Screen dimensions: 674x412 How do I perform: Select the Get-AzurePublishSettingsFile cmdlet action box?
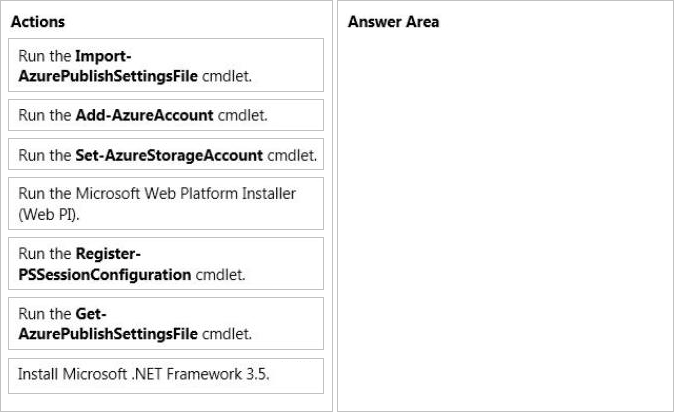tap(166, 323)
